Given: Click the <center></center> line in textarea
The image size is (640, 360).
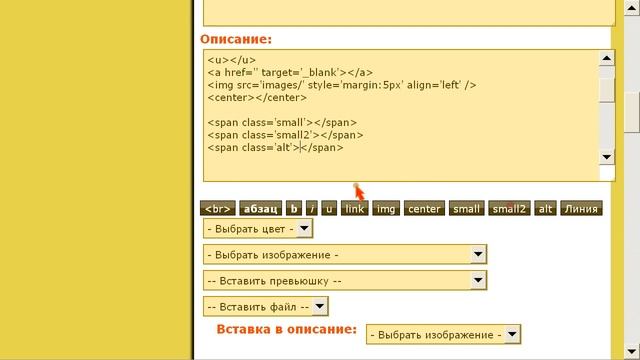Looking at the screenshot, I should pos(257,98).
